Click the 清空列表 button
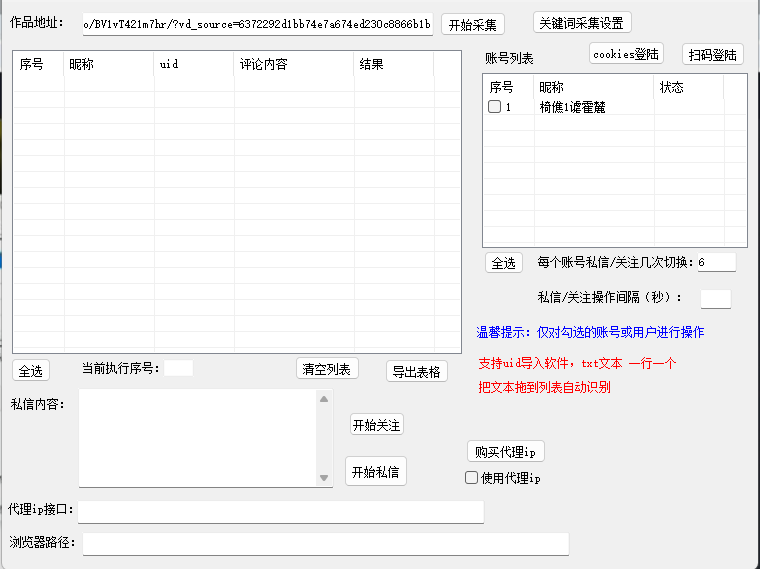 click(327, 369)
